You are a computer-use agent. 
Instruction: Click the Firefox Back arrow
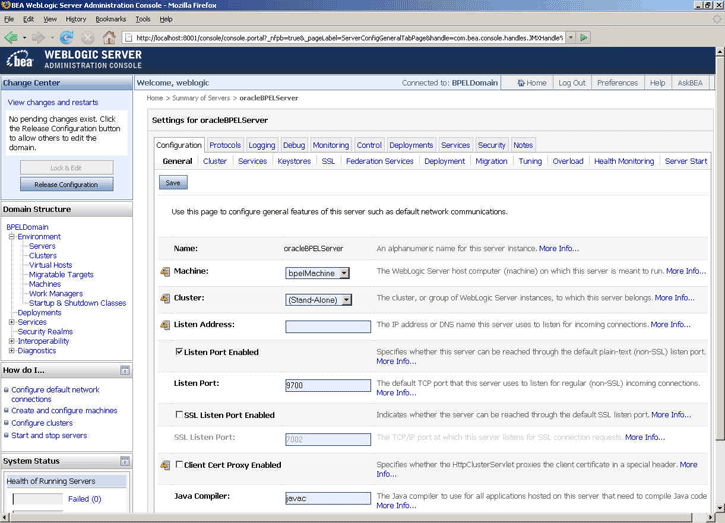point(11,37)
